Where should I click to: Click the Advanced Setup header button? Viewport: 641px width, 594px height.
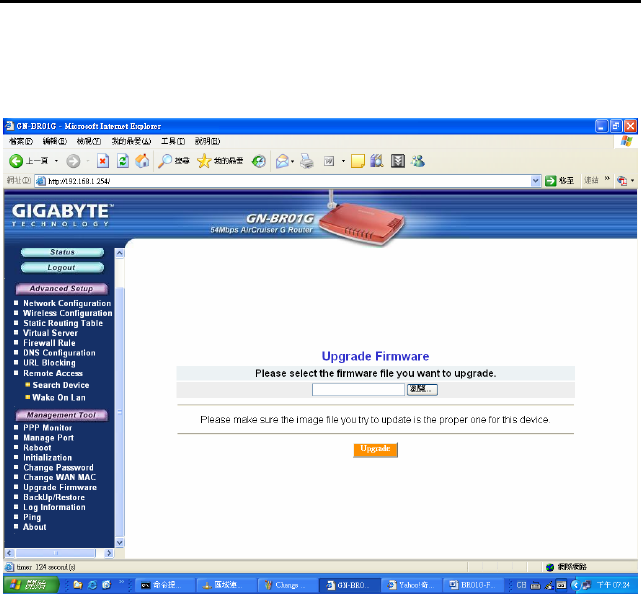click(61, 289)
